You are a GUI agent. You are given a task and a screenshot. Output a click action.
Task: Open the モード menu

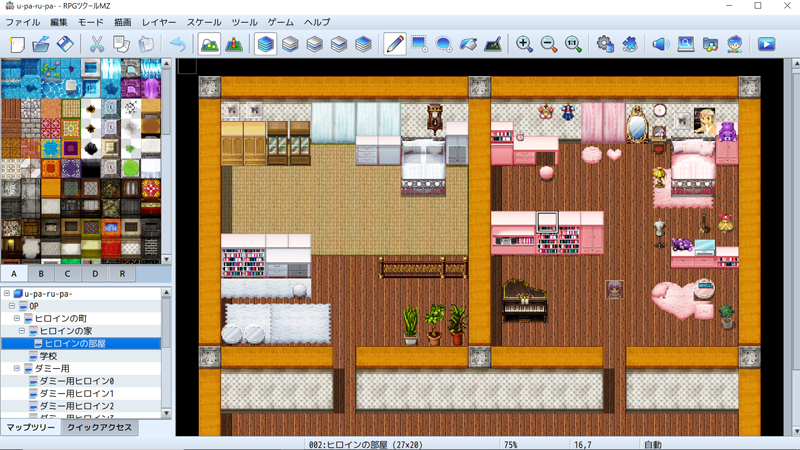pos(90,22)
